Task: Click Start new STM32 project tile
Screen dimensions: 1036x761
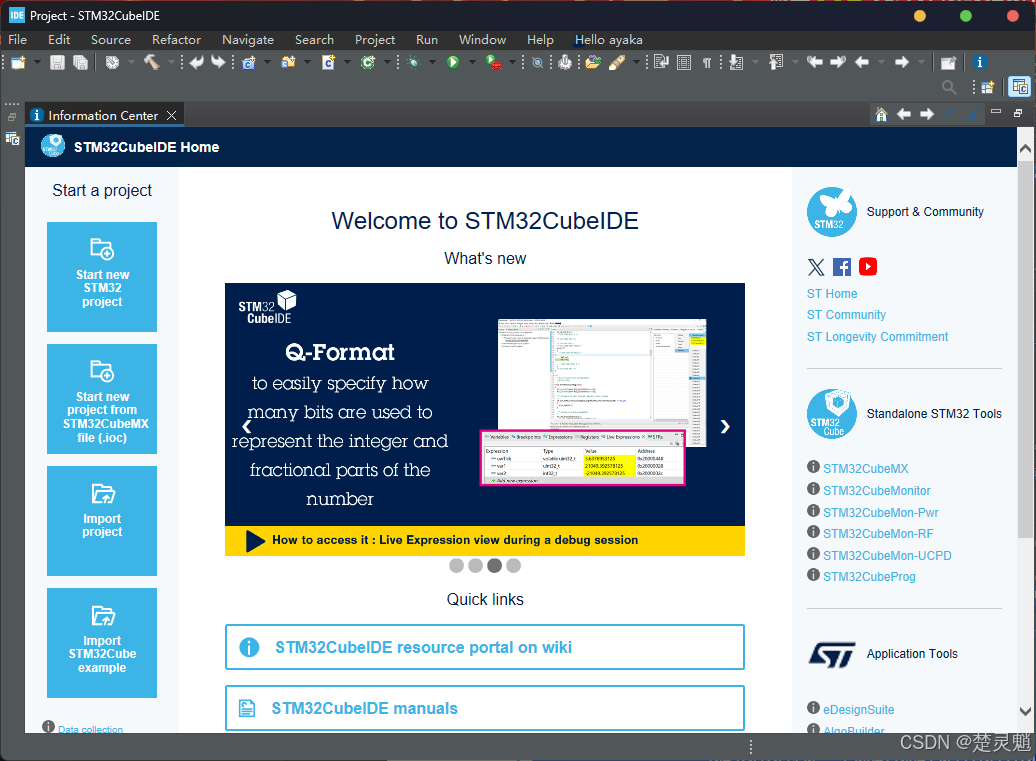Action: (102, 277)
